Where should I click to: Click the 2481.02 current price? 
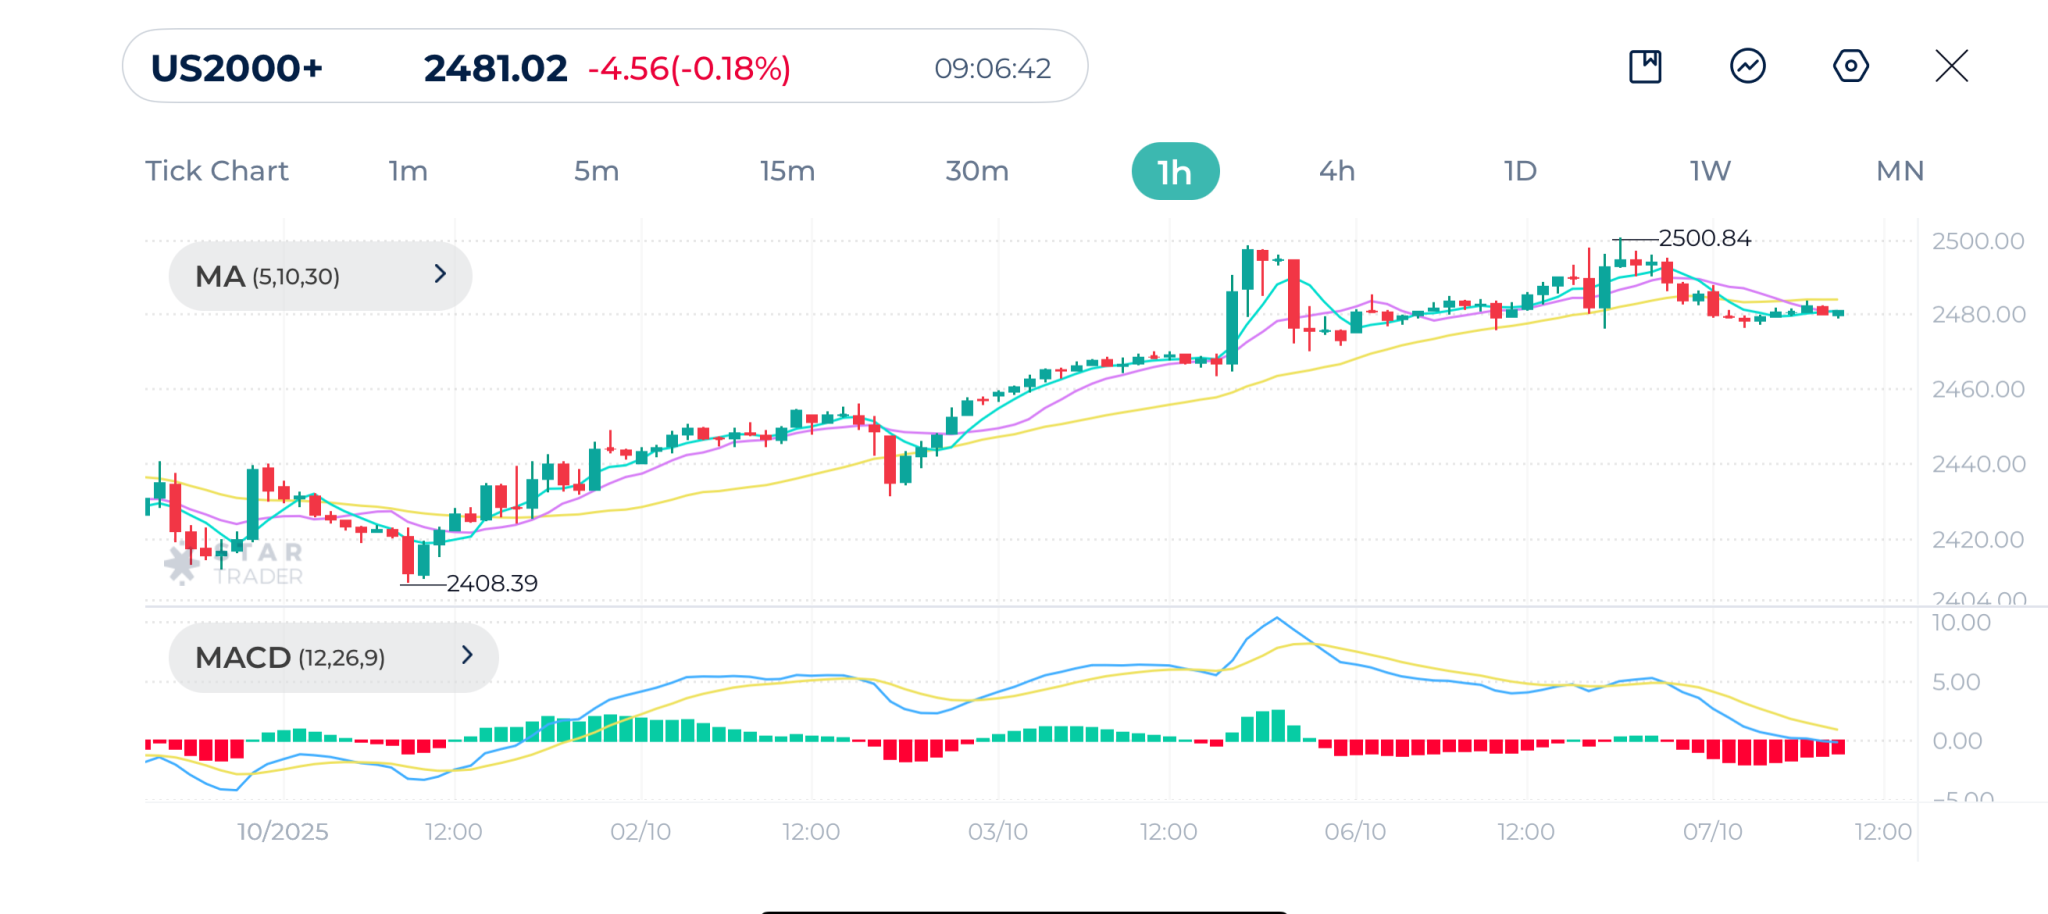tap(495, 68)
